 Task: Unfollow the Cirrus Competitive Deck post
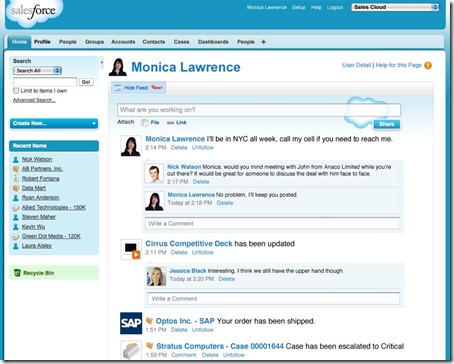(203, 252)
